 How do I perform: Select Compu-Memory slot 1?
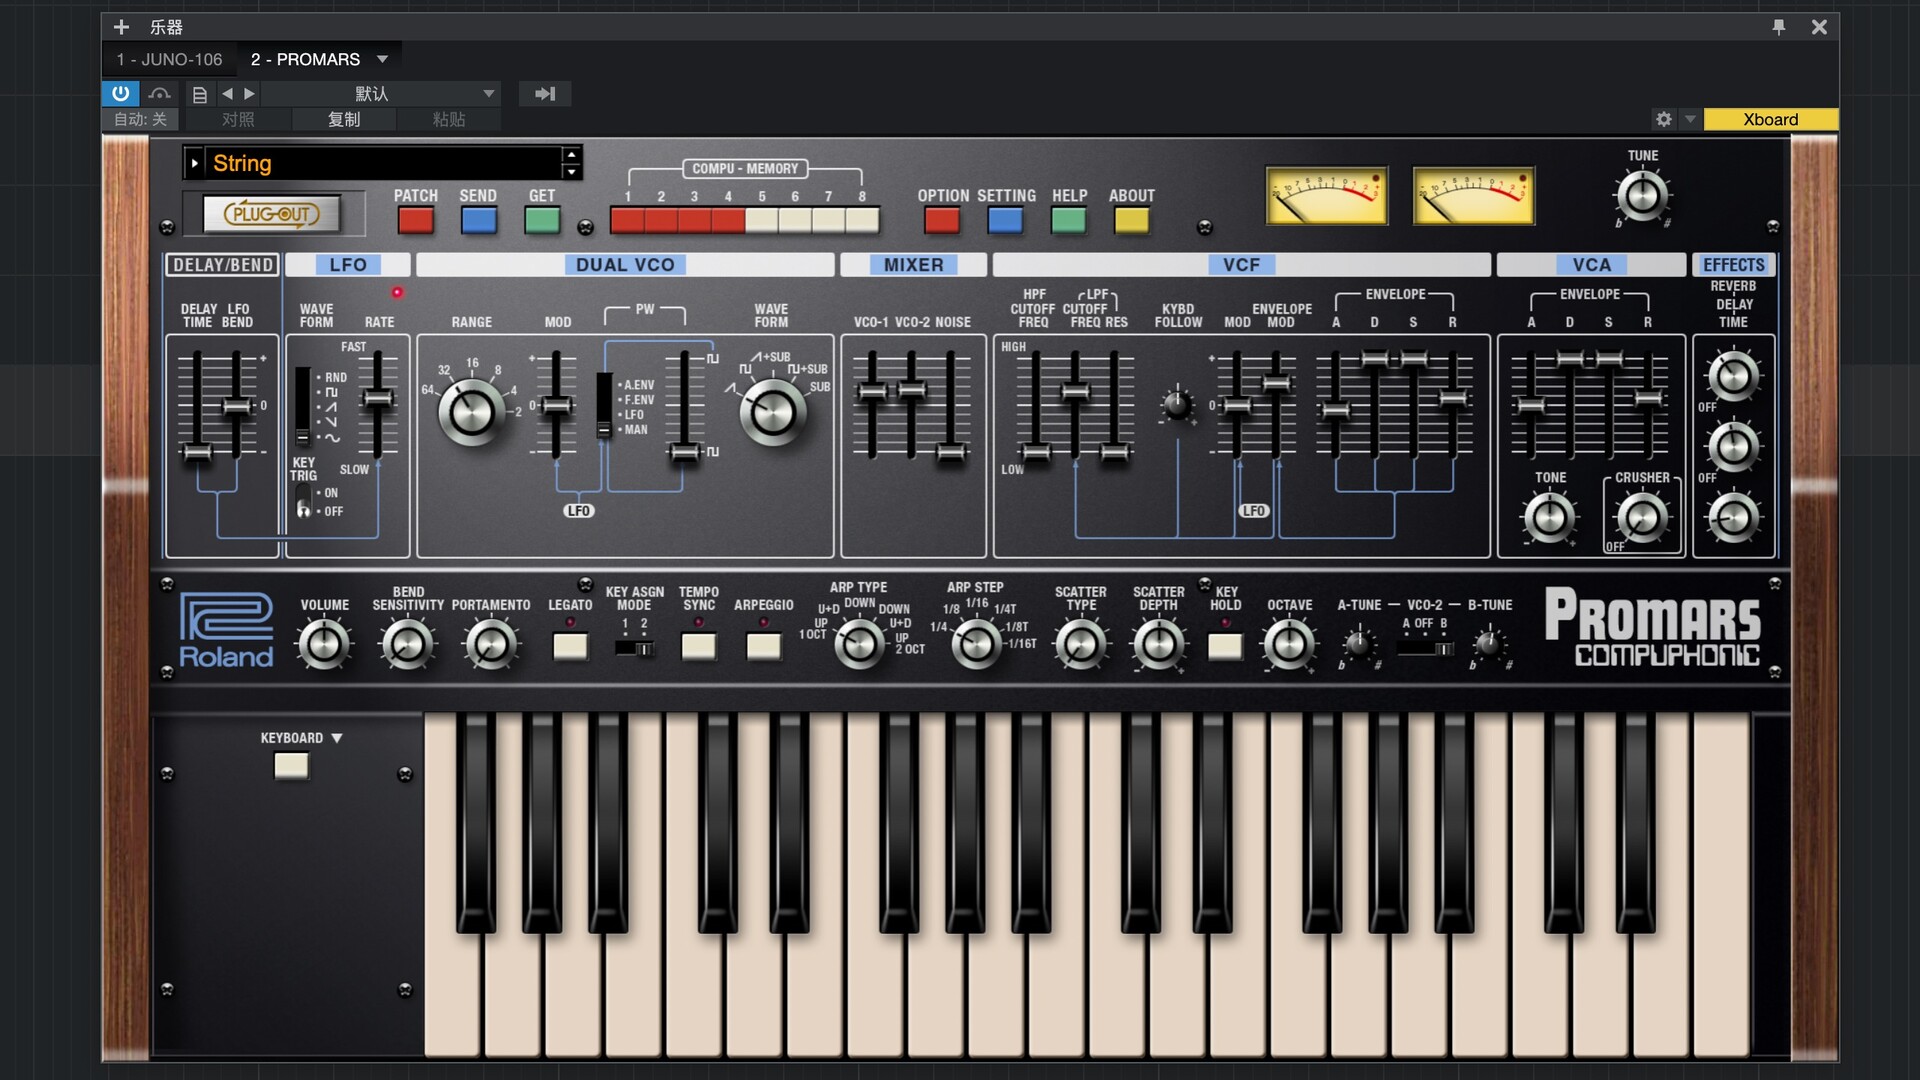(x=627, y=220)
